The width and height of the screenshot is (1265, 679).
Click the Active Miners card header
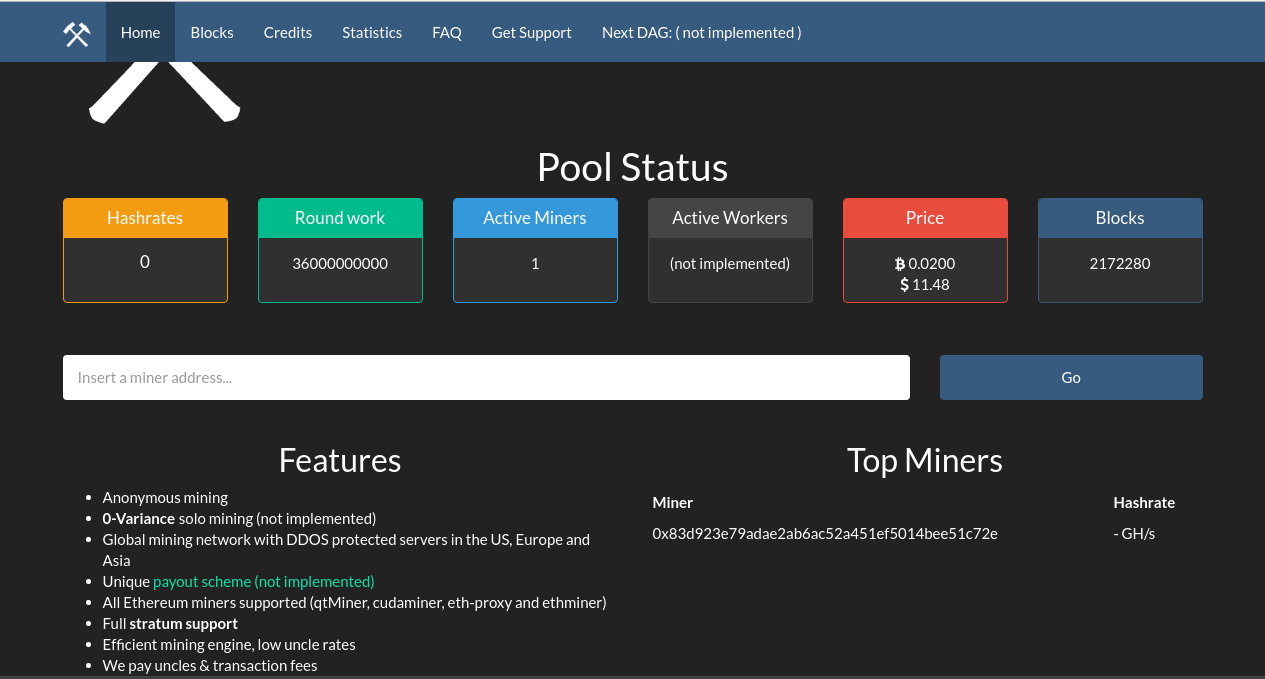pyautogui.click(x=535, y=217)
